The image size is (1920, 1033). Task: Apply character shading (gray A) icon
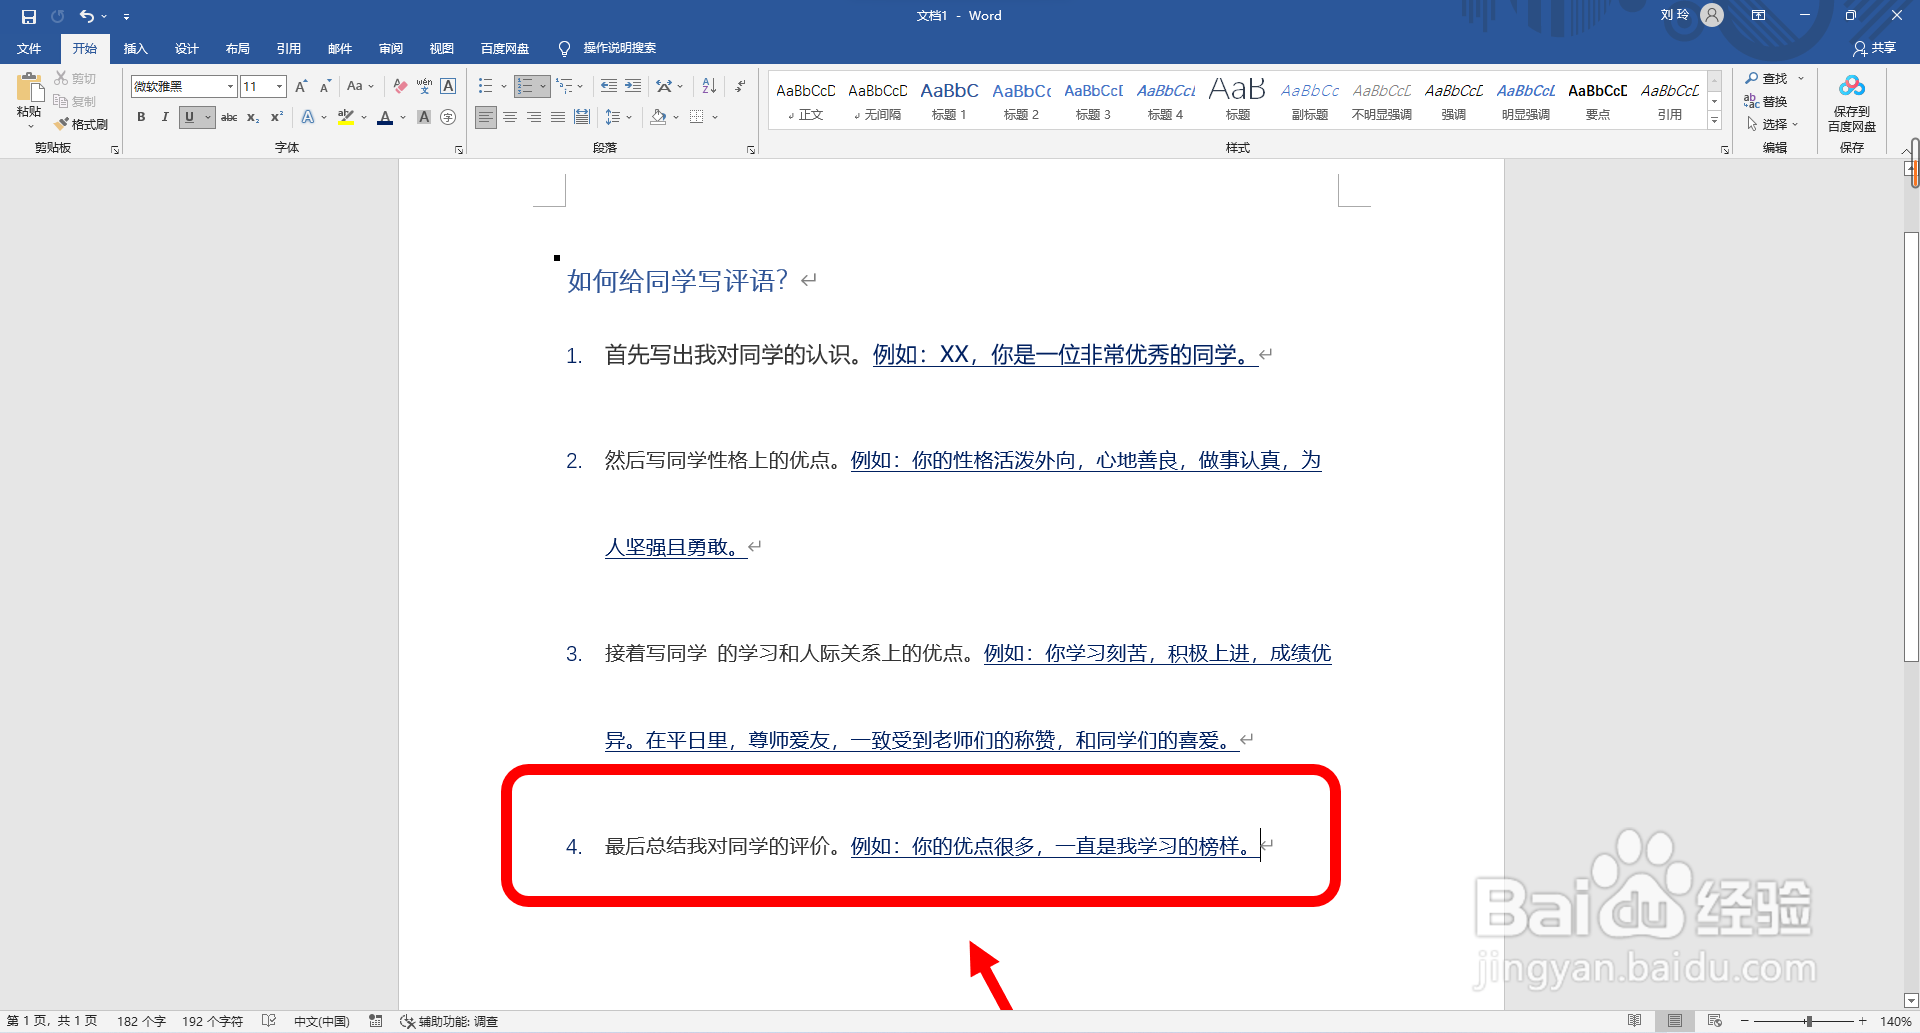tap(424, 117)
